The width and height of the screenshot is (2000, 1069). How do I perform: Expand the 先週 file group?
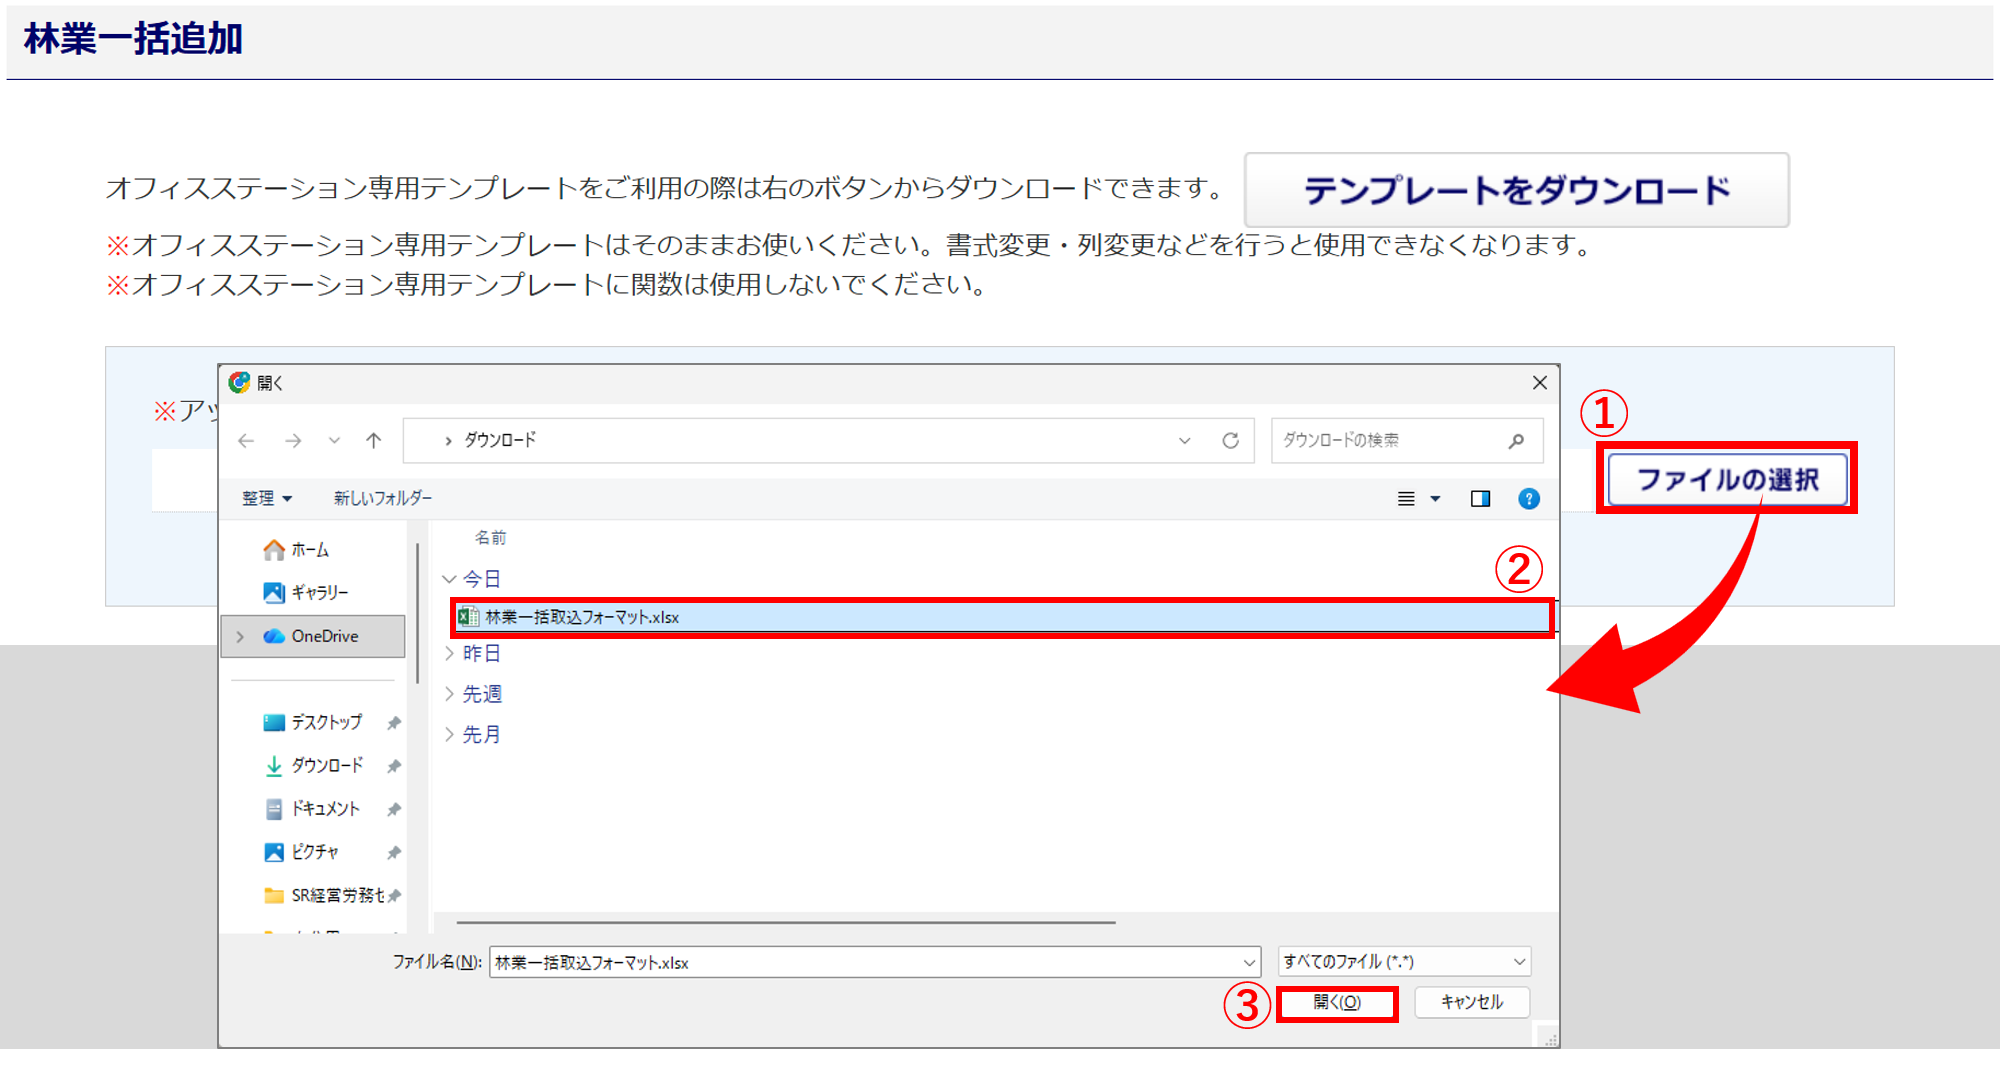450,694
